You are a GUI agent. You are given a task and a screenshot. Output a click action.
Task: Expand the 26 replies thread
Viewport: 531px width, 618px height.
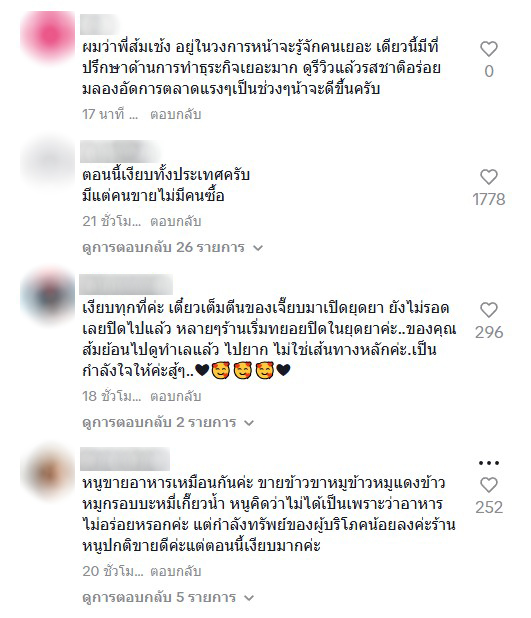click(172, 248)
